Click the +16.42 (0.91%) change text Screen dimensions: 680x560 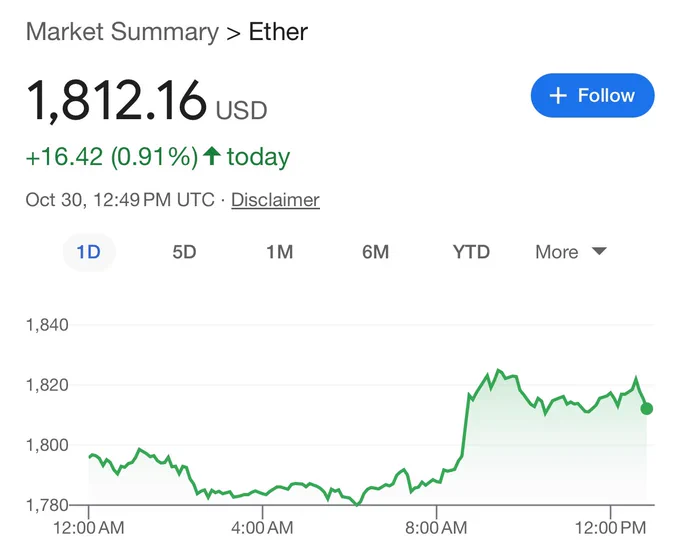[x=112, y=156]
